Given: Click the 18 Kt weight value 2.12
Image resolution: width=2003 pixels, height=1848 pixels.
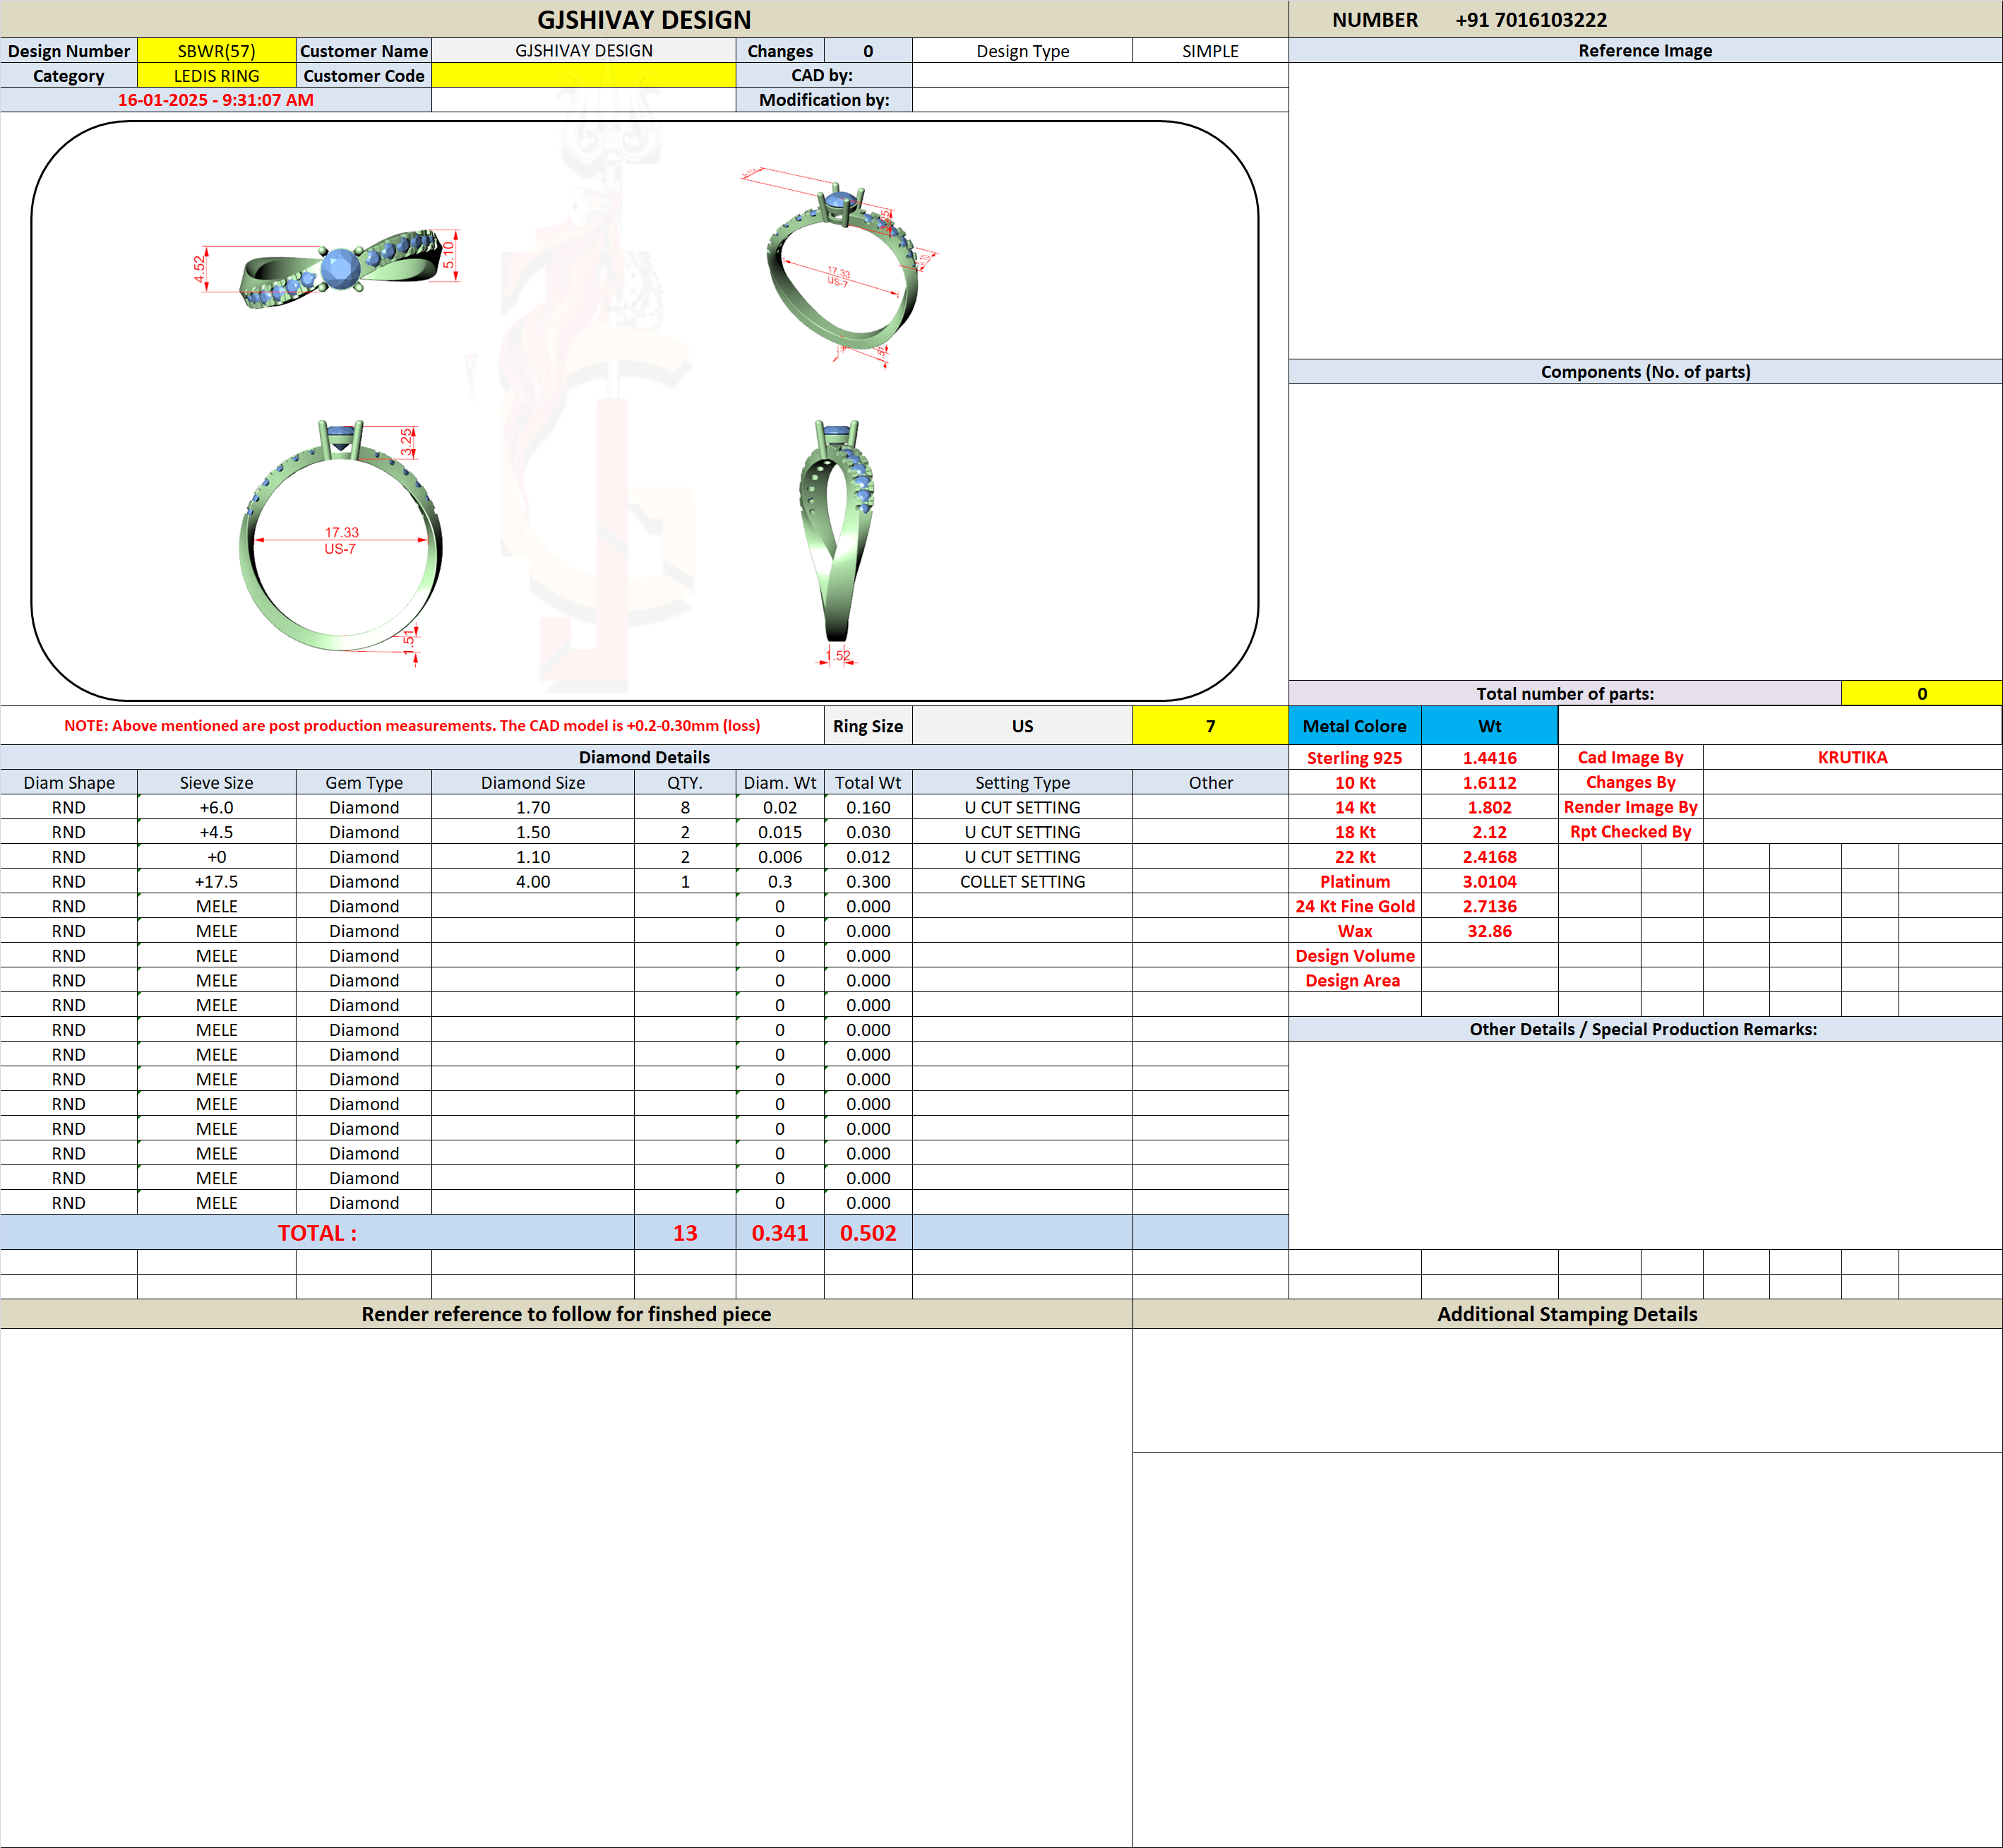Looking at the screenshot, I should click(1489, 832).
